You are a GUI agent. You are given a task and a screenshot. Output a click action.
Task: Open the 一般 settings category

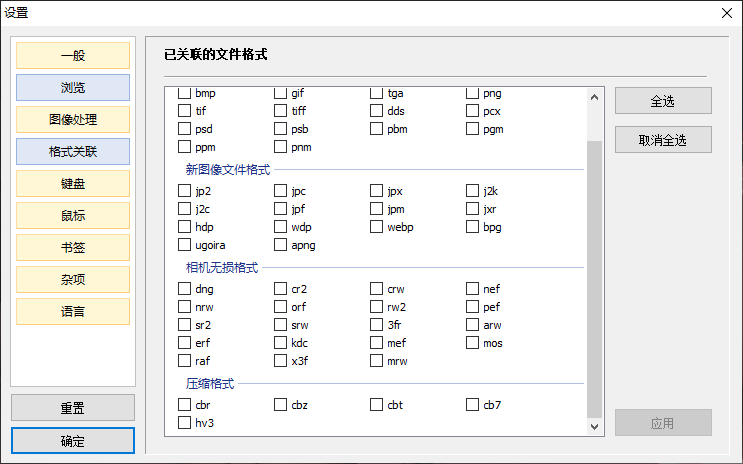click(73, 55)
